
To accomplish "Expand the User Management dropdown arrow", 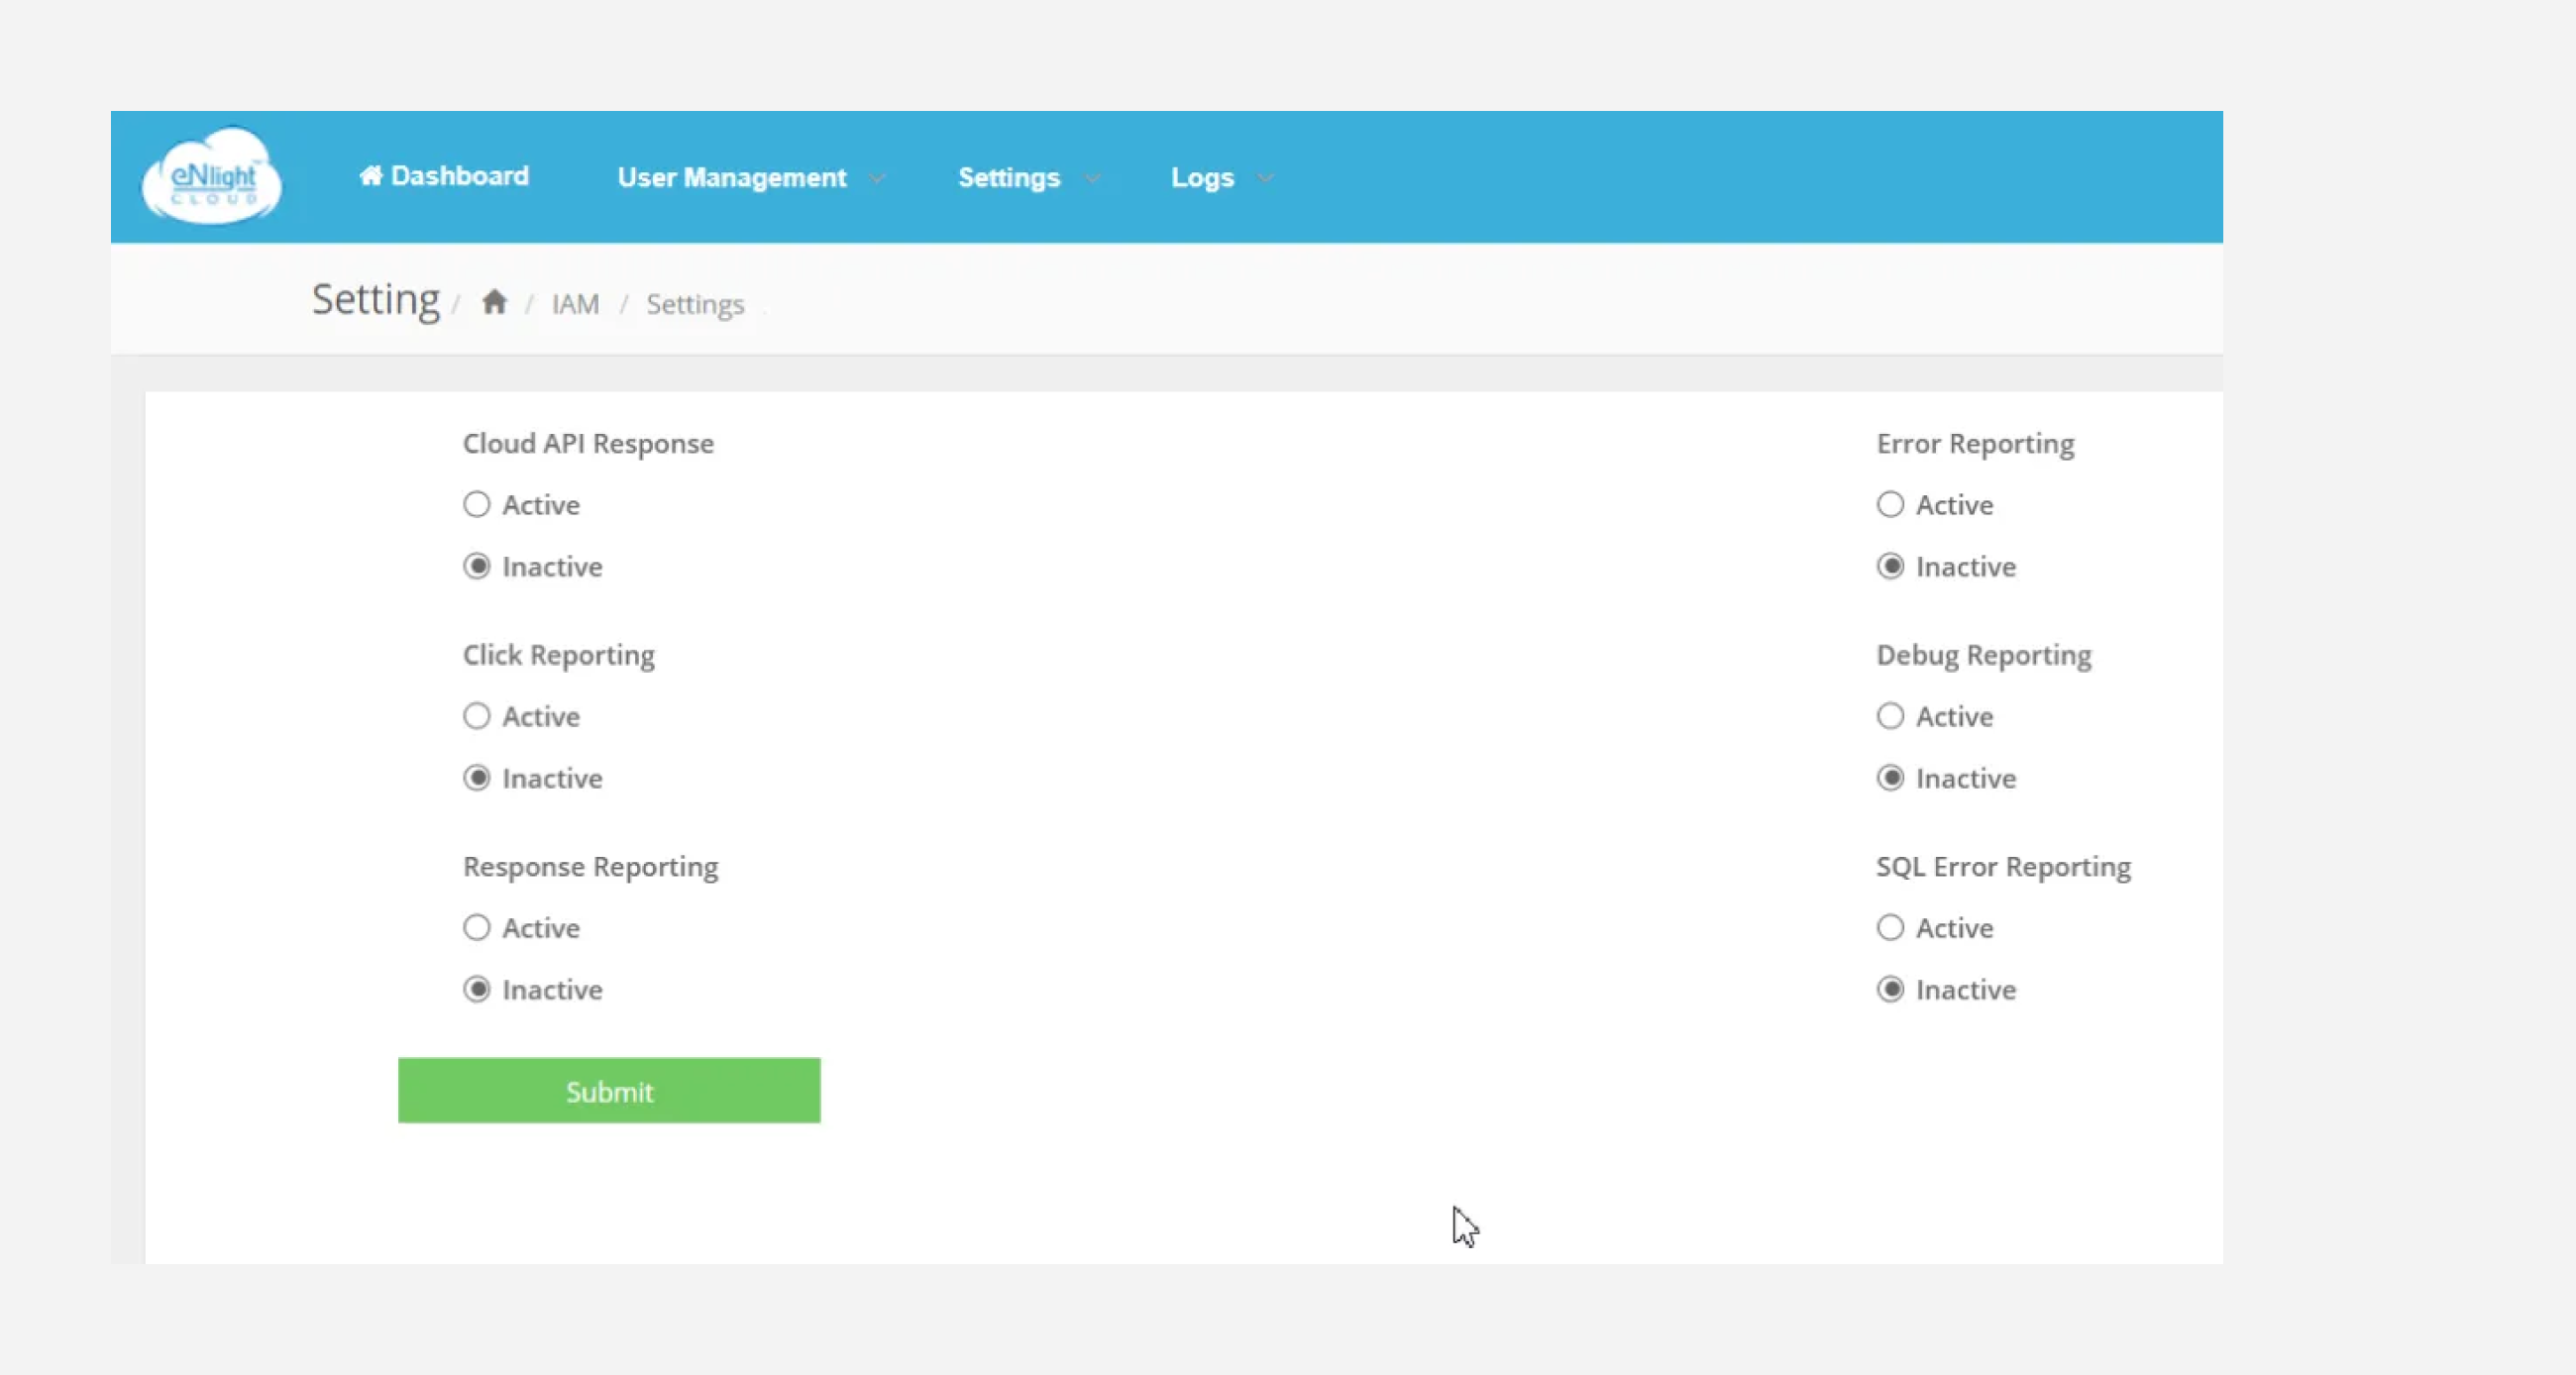I will [877, 178].
